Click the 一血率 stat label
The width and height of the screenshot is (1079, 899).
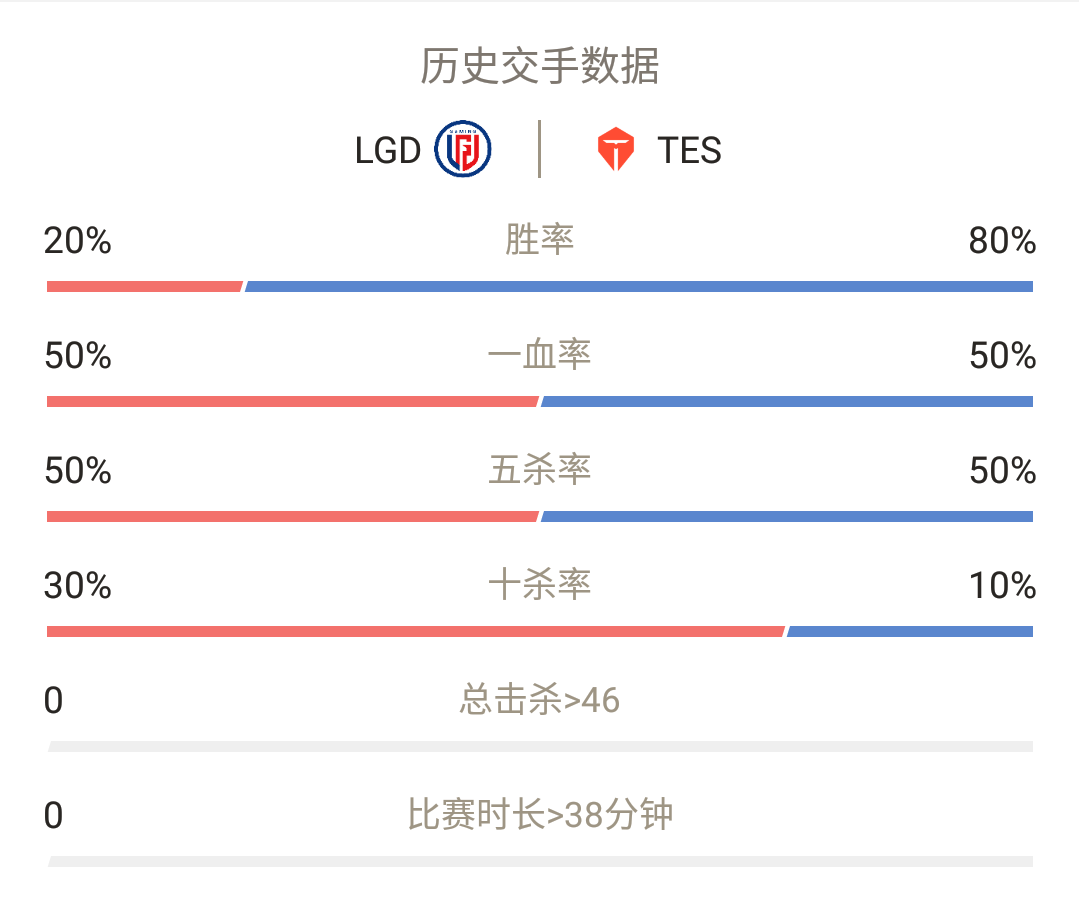(540, 355)
